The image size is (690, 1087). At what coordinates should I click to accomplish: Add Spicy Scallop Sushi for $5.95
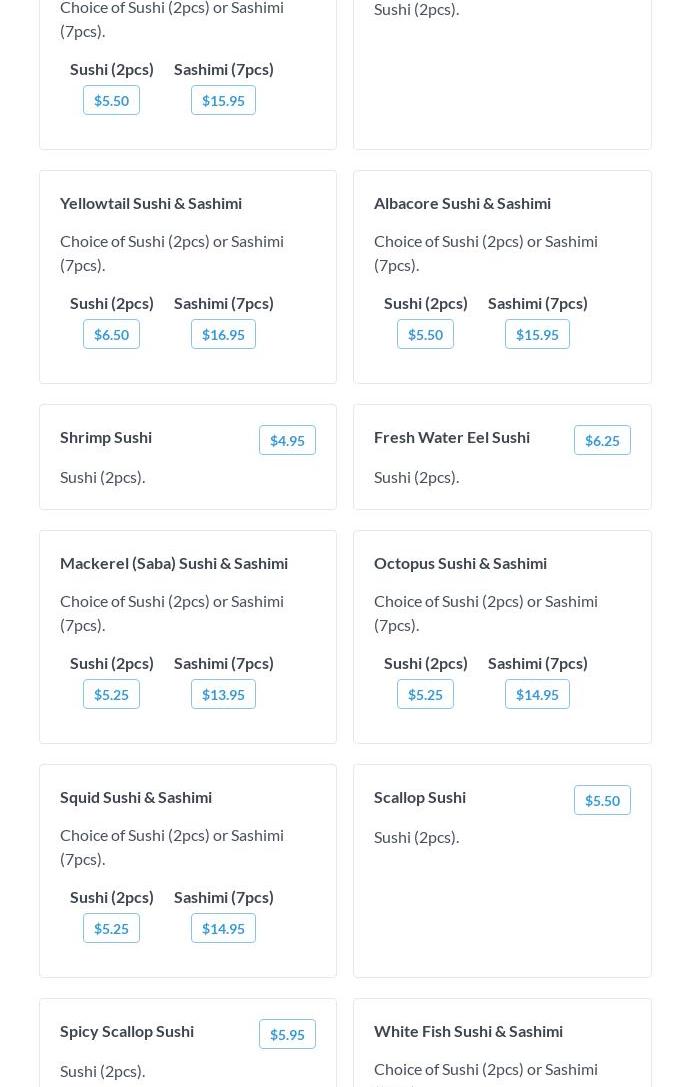(x=287, y=1034)
